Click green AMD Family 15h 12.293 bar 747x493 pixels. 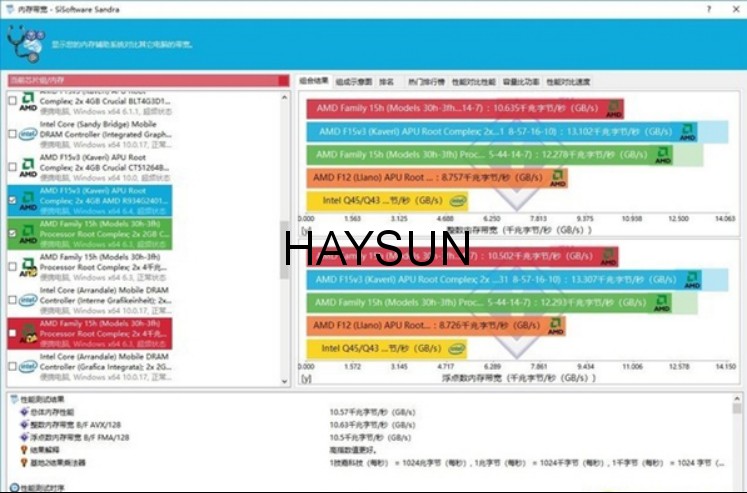pos(489,303)
